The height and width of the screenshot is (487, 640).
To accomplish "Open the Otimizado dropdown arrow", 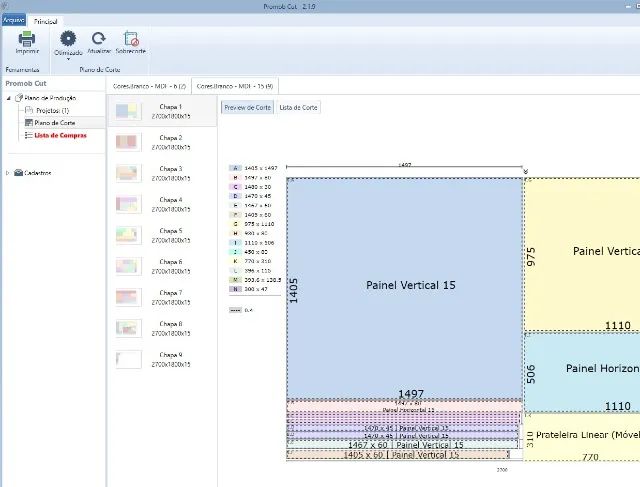I will point(68,58).
